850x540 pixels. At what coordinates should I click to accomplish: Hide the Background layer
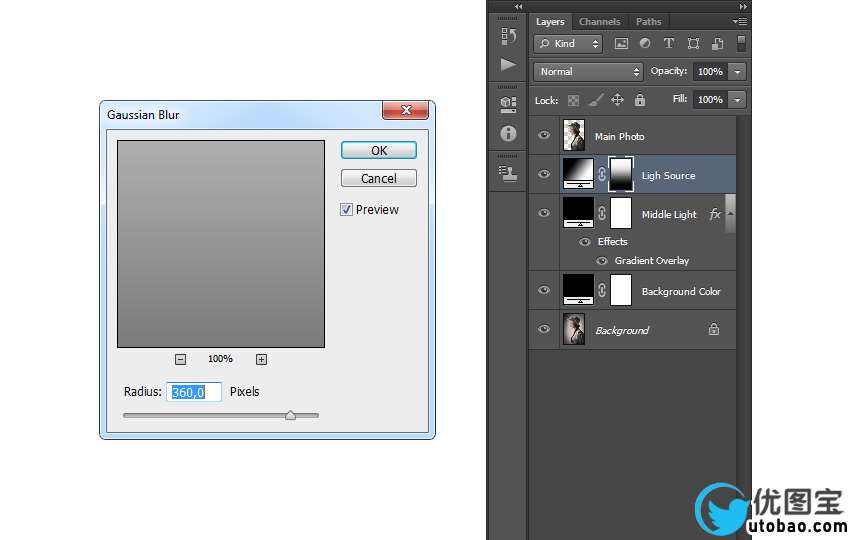pyautogui.click(x=544, y=329)
